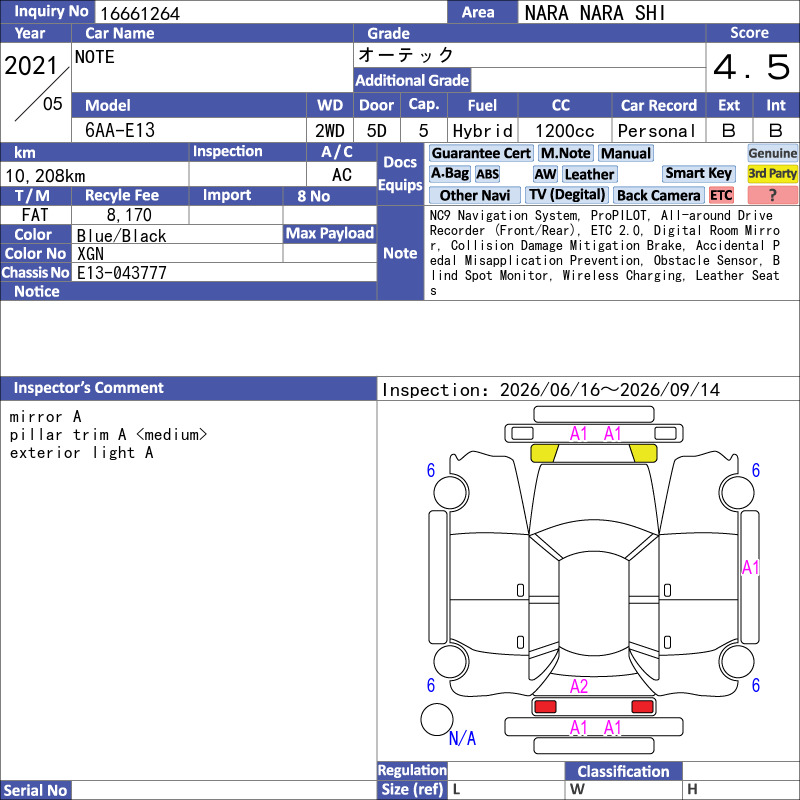Toggle the Genuine indicator
Screen dimensions: 800x800
coord(772,153)
